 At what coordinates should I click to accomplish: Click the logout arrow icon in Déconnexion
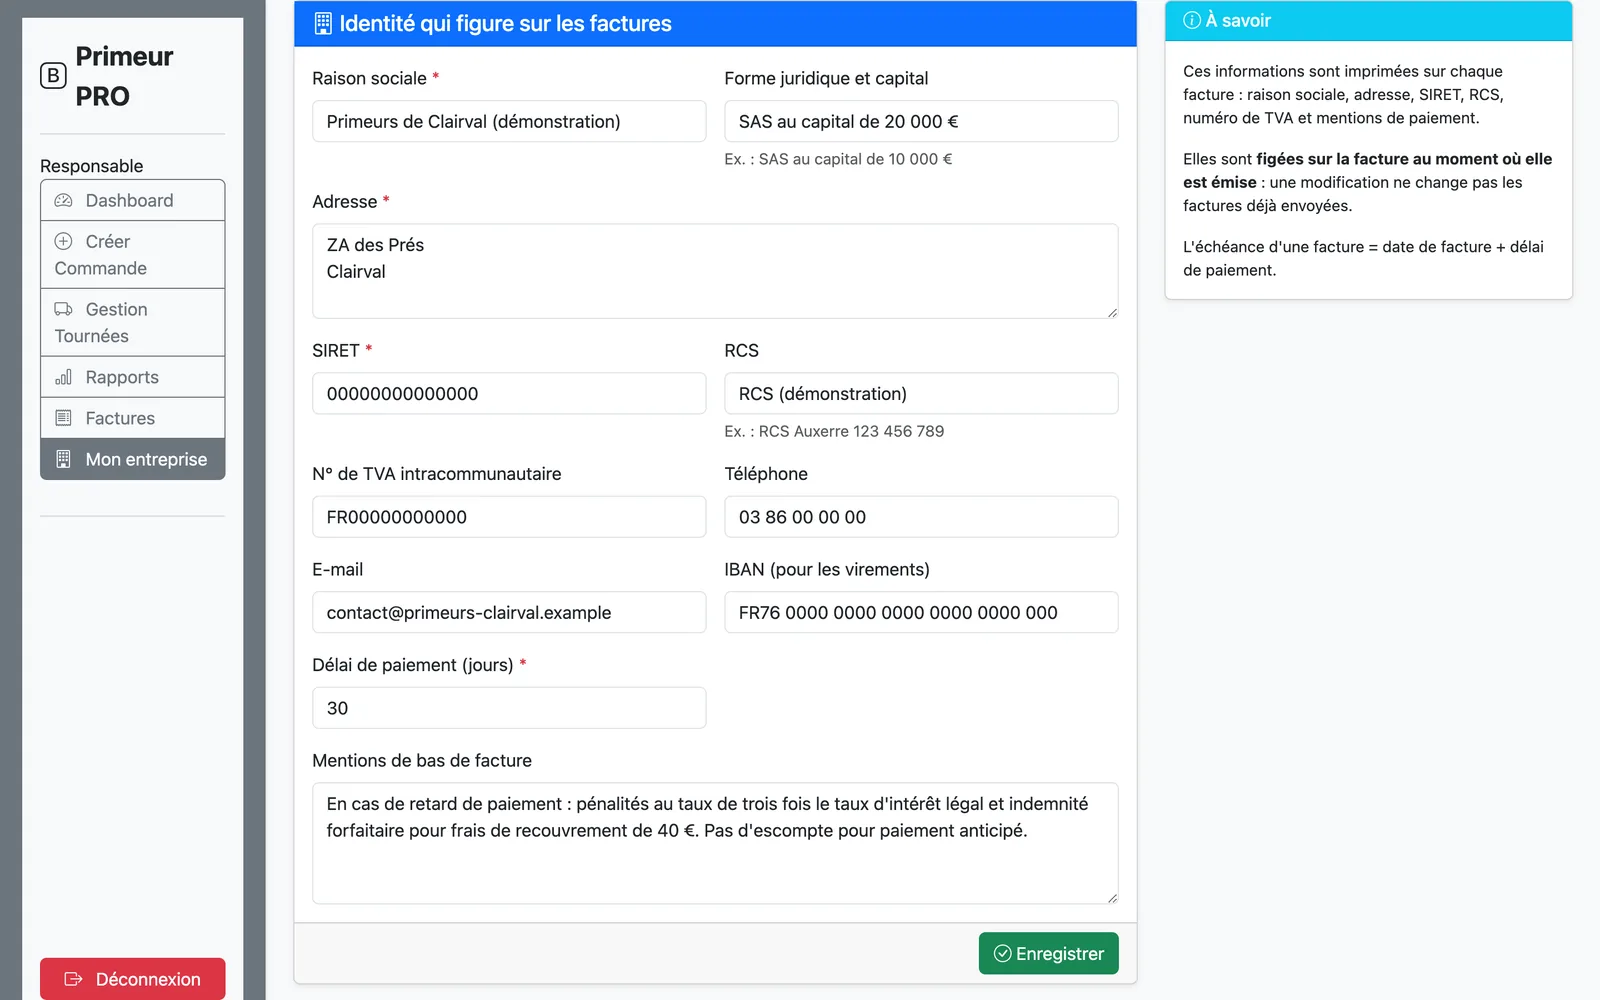(x=73, y=979)
